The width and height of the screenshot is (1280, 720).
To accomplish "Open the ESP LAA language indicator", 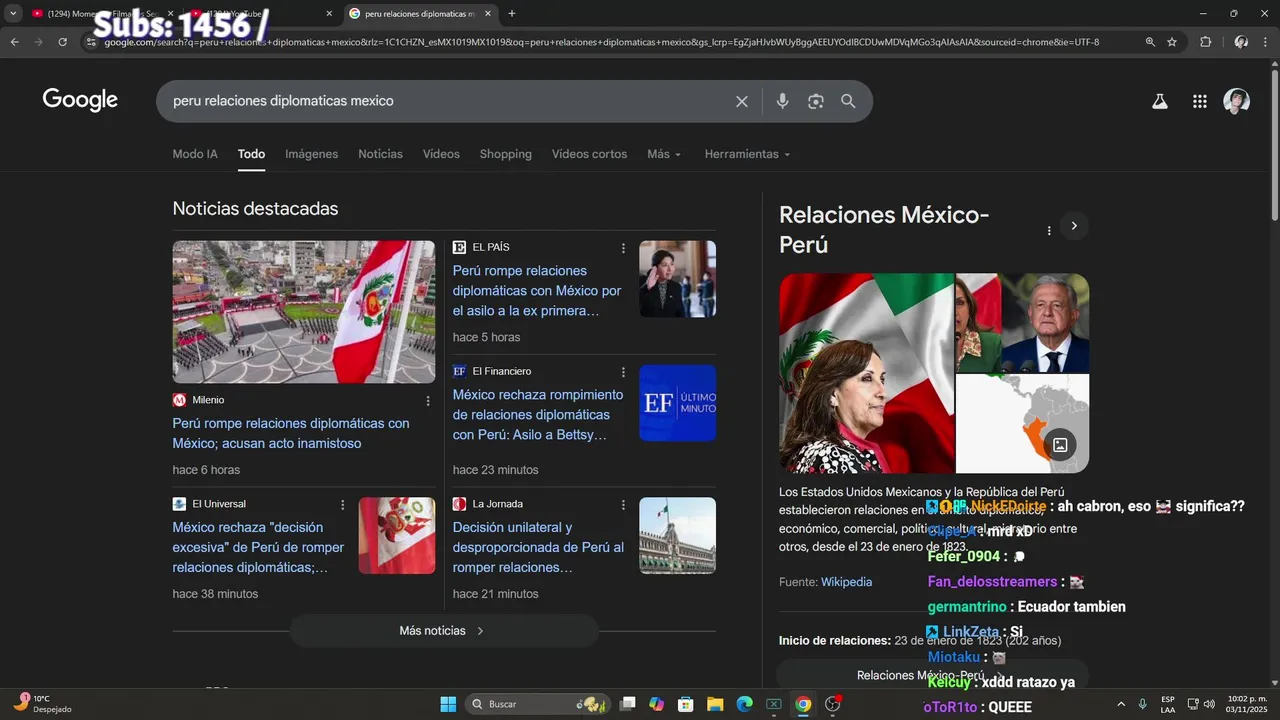I will click(1168, 704).
